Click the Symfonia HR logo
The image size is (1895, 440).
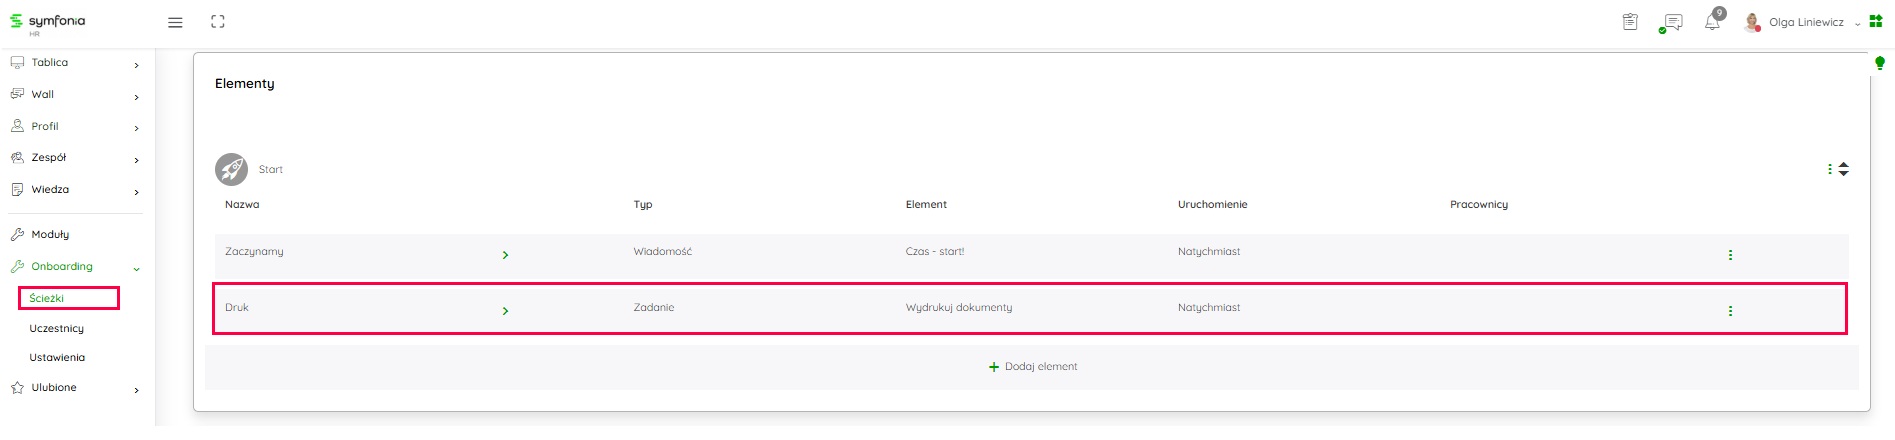[x=48, y=23]
